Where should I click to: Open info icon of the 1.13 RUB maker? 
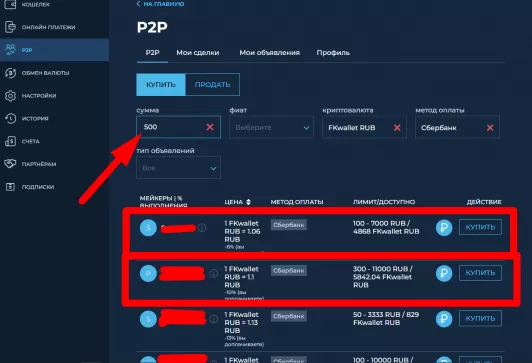click(213, 319)
